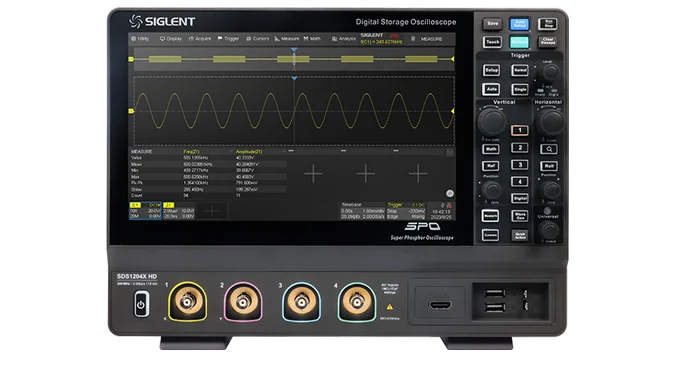Click the Freq(Z1) measurement column header
675x380 pixels.
192,152
